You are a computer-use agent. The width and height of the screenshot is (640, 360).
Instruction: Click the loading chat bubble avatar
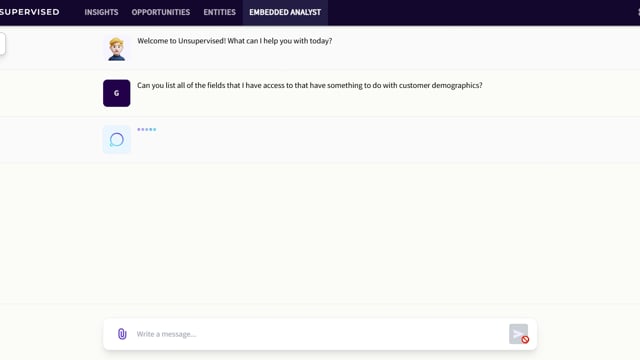(116, 140)
